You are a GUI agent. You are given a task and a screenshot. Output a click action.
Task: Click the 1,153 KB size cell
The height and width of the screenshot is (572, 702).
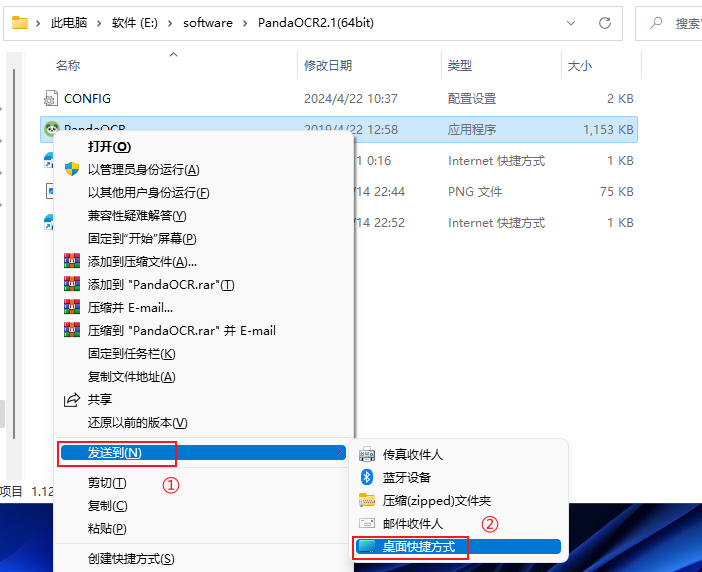pos(608,130)
